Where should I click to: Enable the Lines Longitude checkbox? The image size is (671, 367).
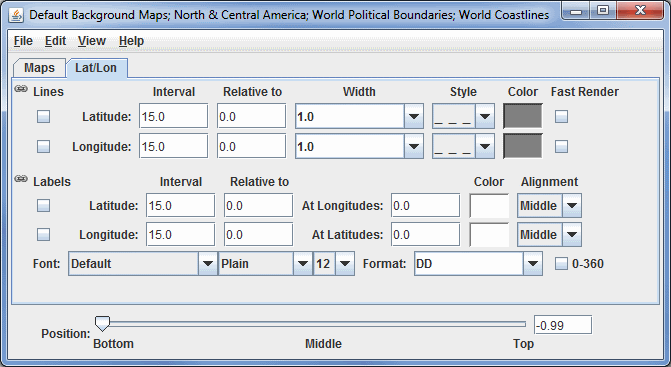(x=43, y=146)
